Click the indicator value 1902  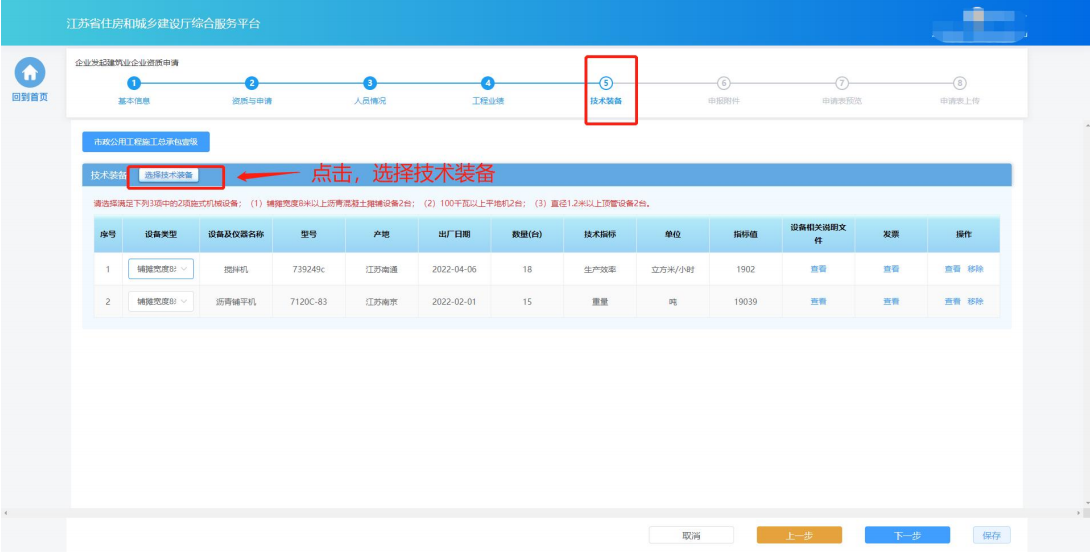746,269
